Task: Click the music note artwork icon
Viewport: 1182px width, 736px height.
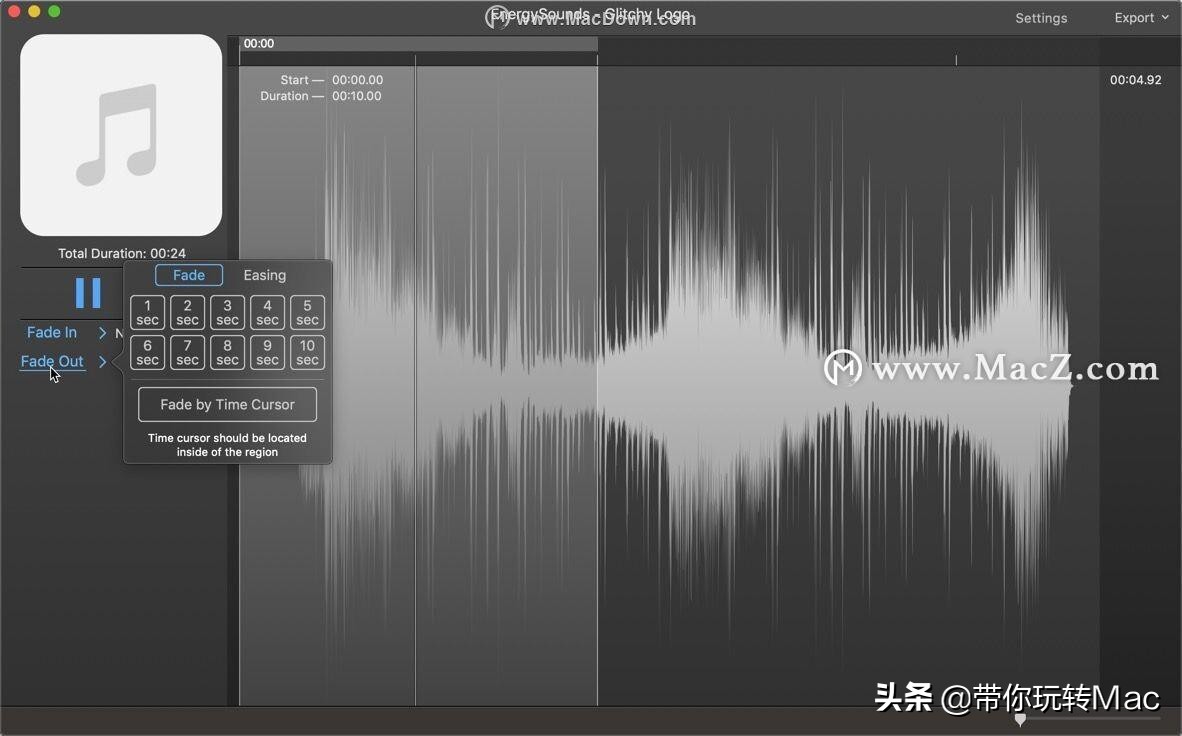Action: point(120,134)
